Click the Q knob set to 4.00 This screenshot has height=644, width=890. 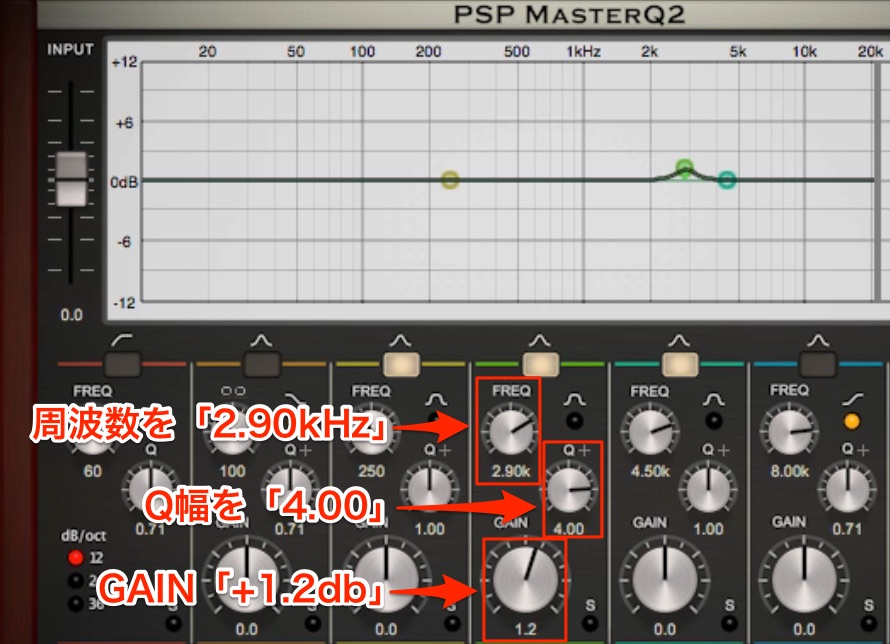pos(570,490)
